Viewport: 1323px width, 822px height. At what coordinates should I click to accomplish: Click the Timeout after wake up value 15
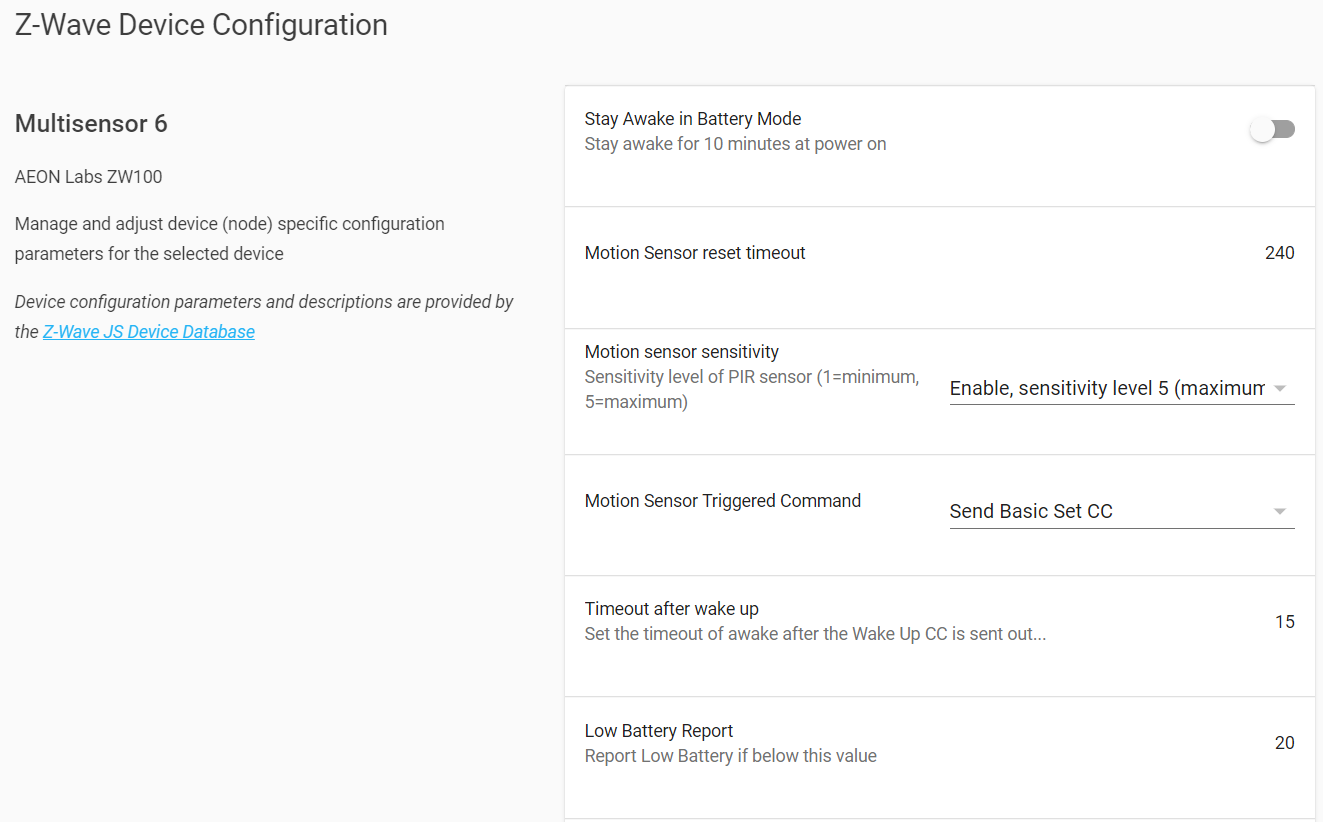(1284, 621)
